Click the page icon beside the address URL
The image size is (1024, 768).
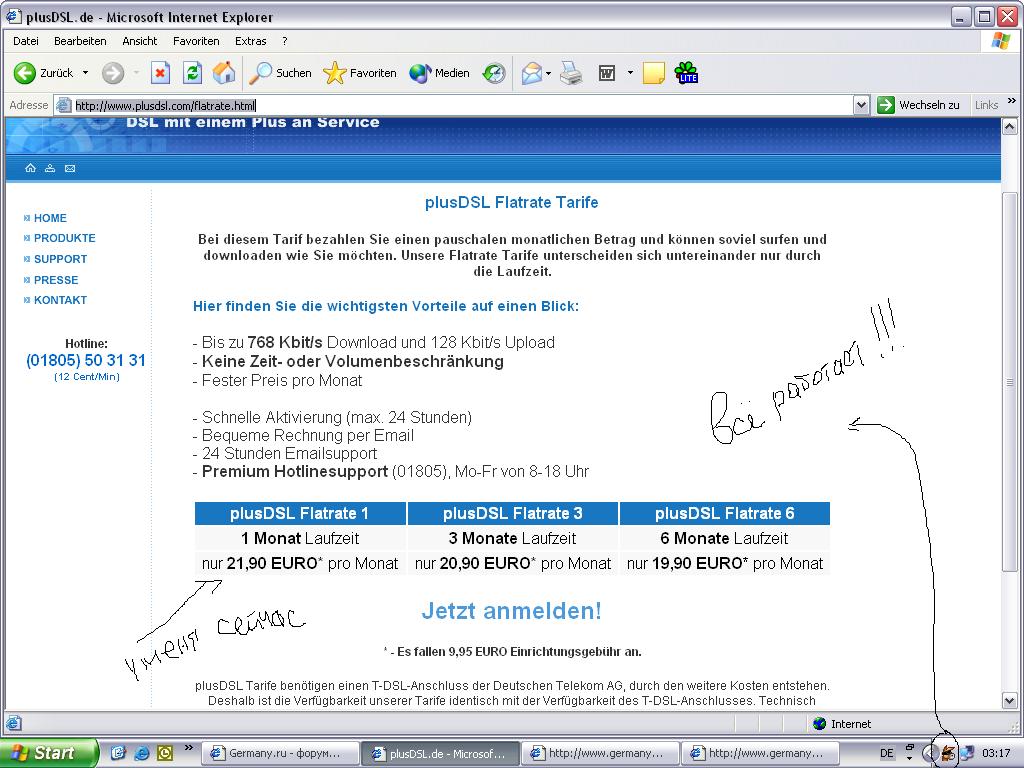pos(63,105)
